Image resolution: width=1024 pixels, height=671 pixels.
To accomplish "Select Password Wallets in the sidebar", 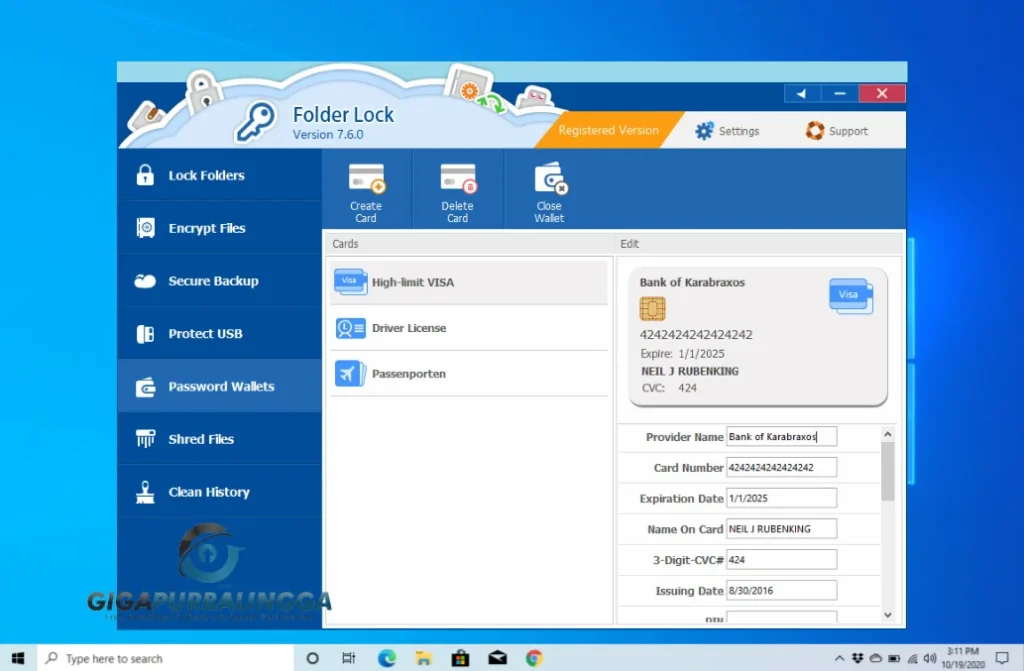I will (x=200, y=386).
